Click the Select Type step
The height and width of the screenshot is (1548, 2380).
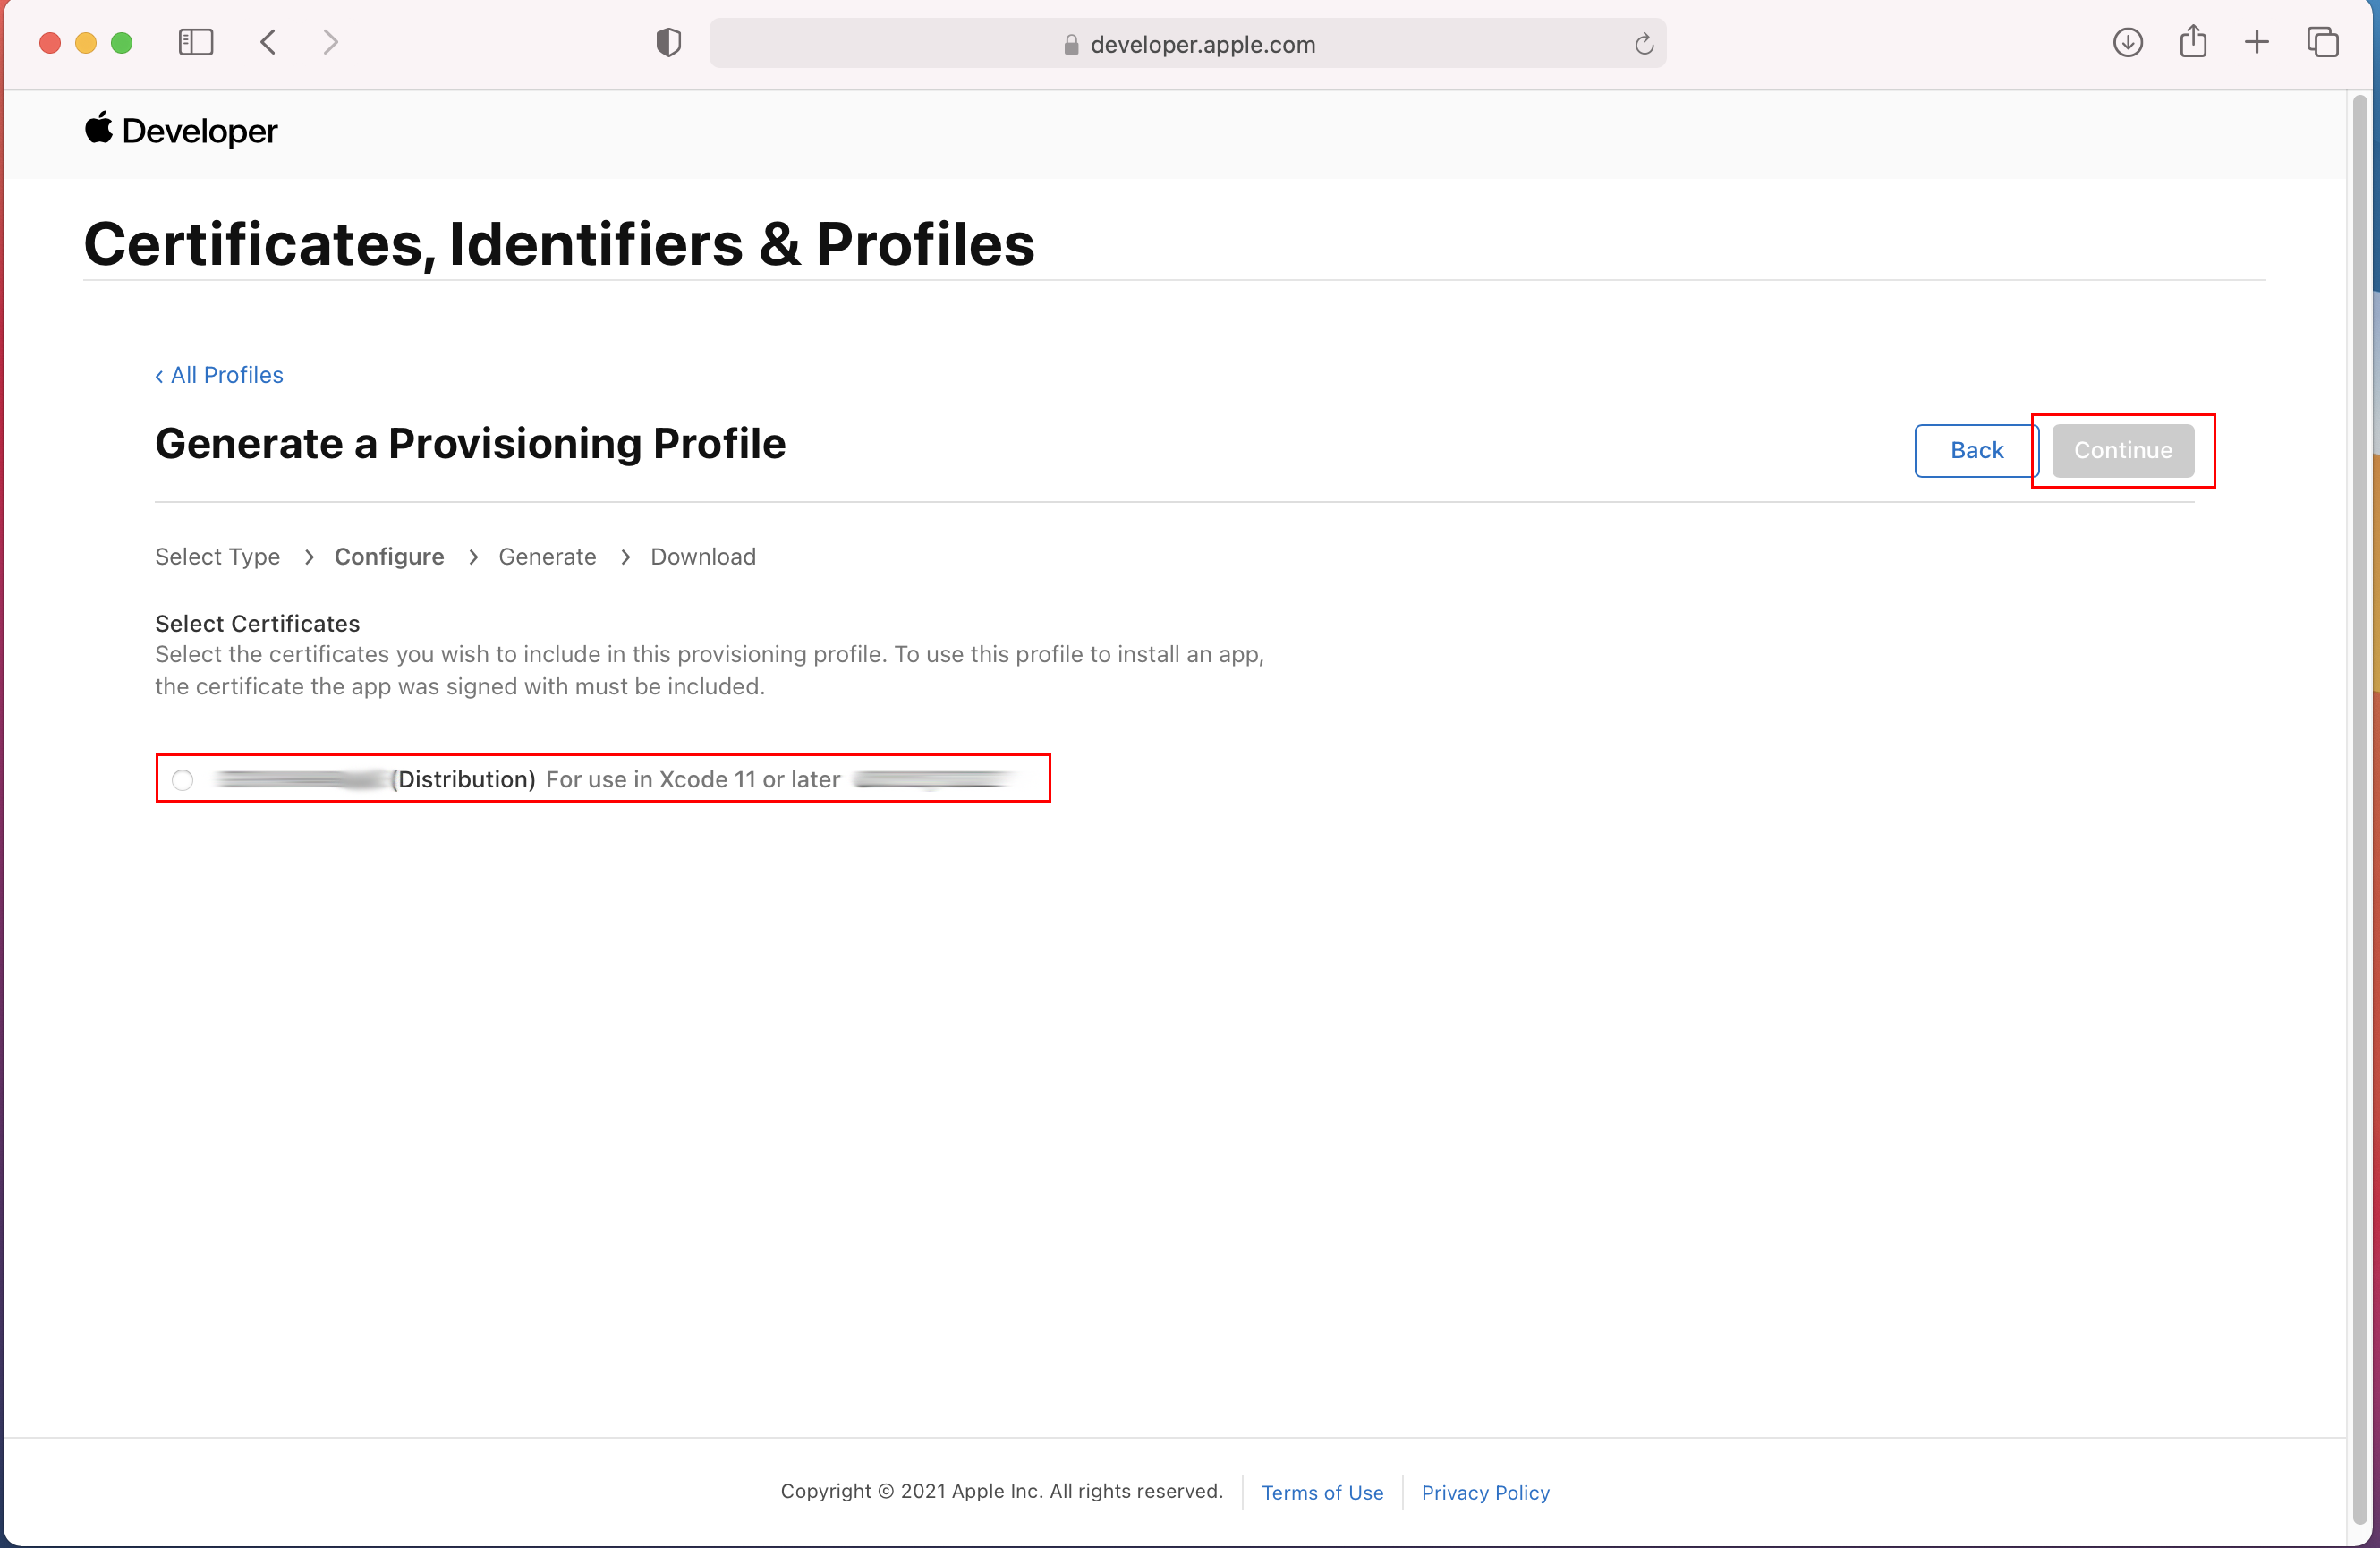(x=217, y=556)
